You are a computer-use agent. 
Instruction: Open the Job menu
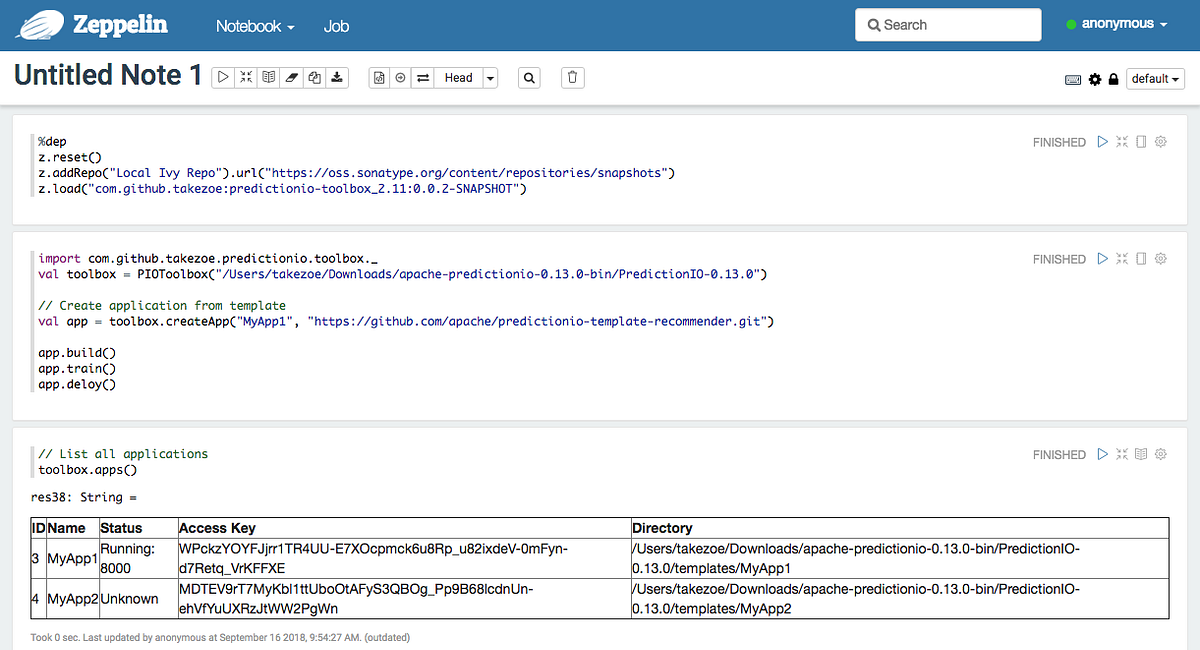[x=336, y=26]
